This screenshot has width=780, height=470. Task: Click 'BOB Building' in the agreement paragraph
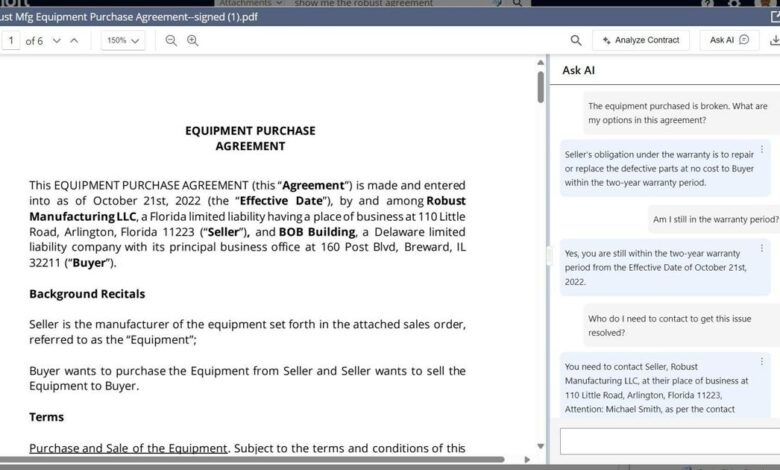[x=317, y=232]
